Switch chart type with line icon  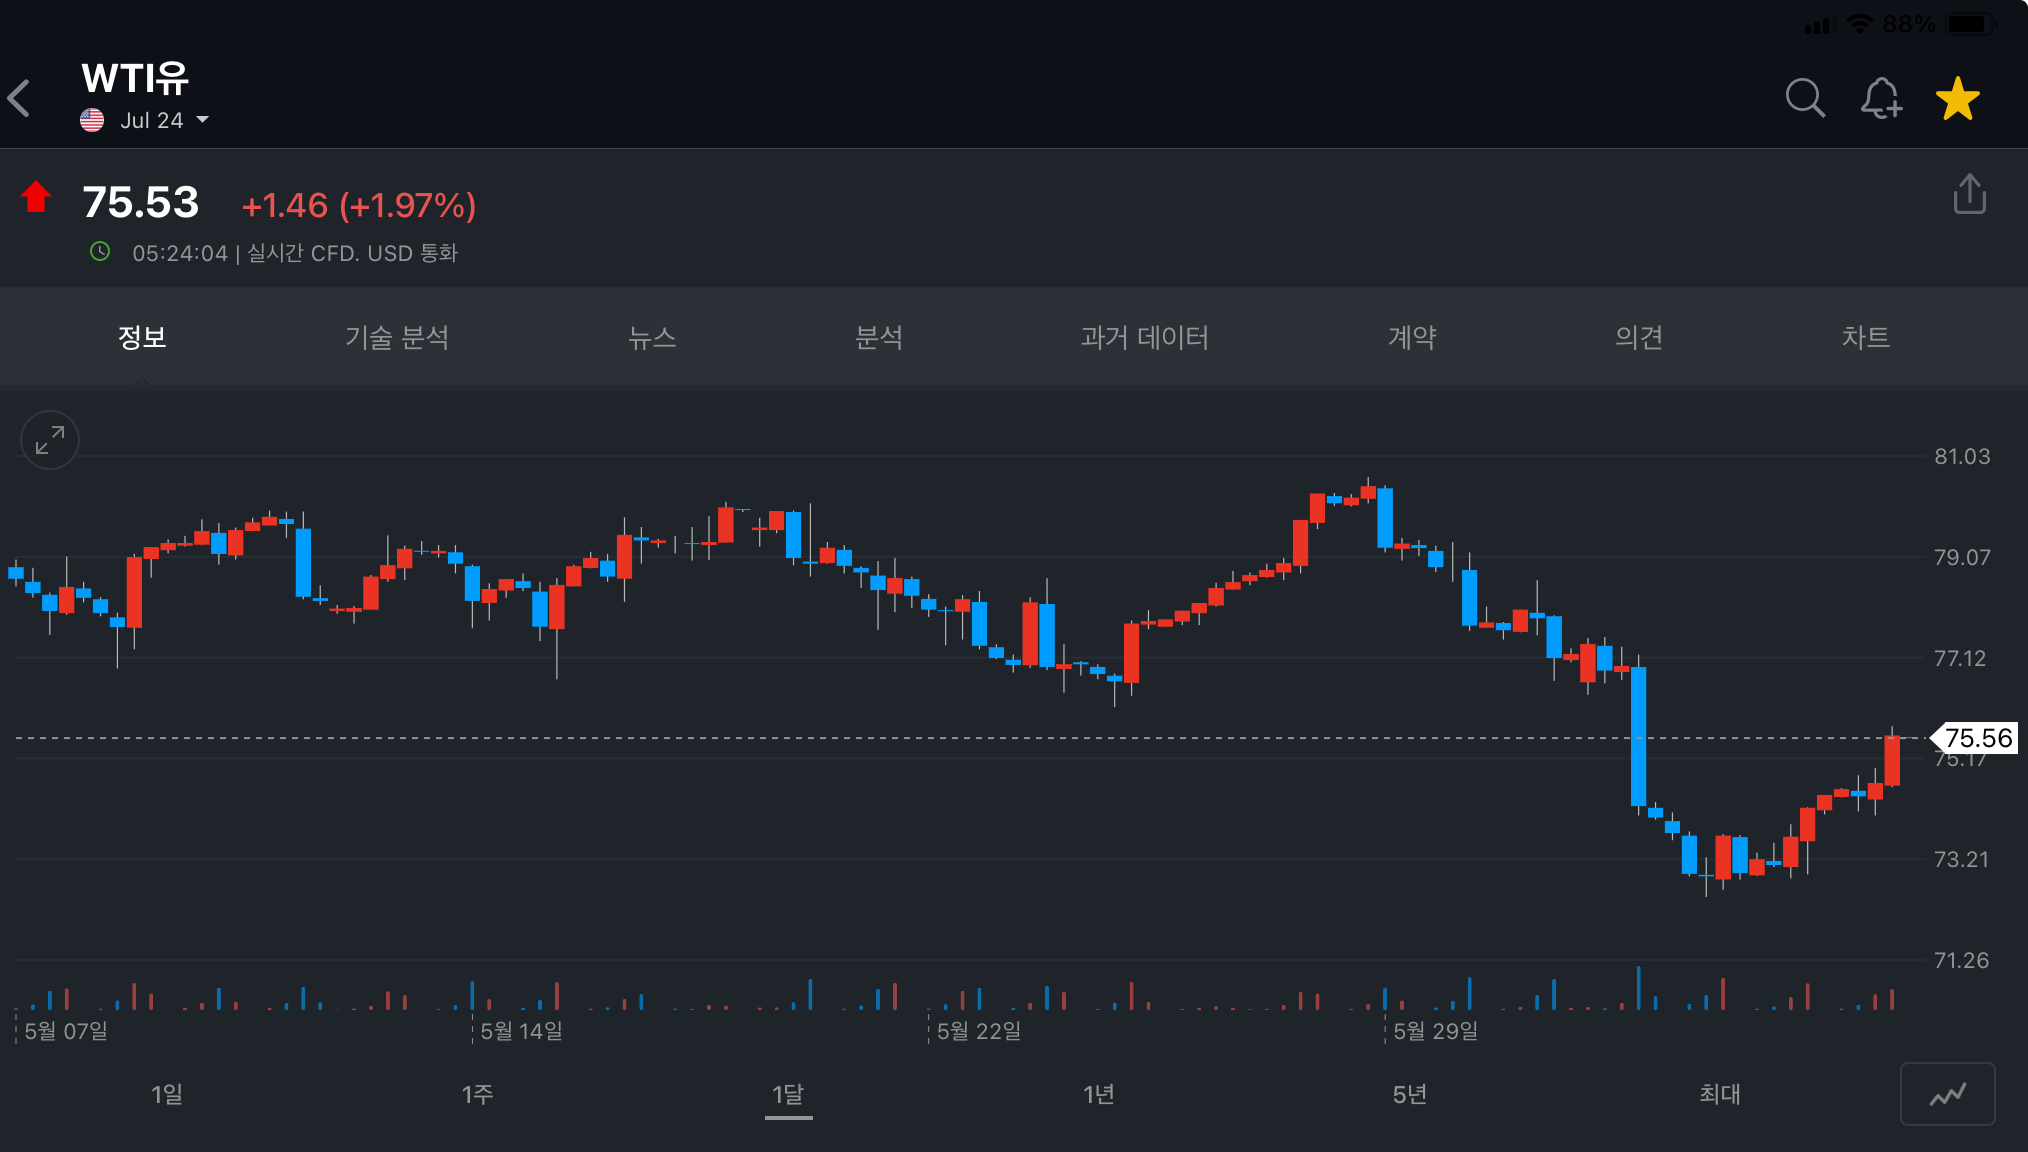click(x=1947, y=1094)
